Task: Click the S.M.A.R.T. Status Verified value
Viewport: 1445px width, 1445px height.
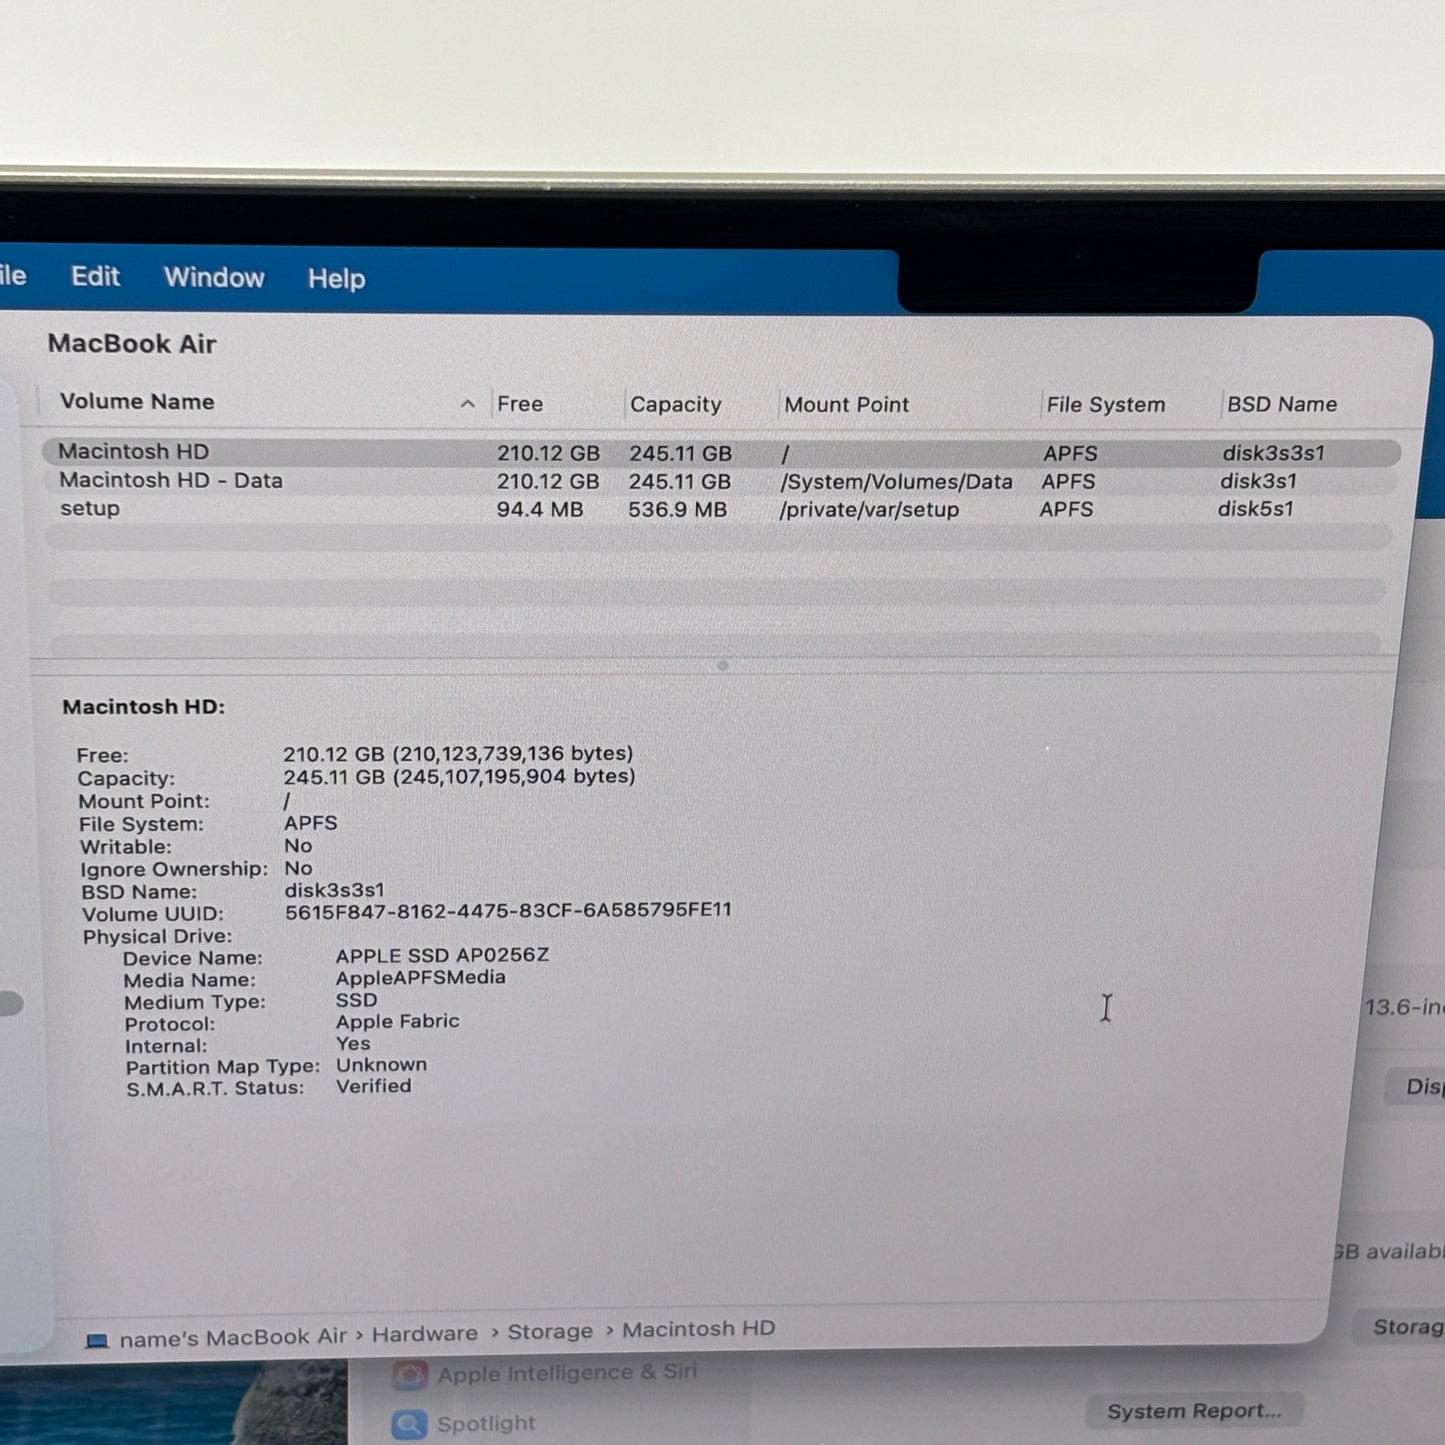Action: coord(373,1086)
